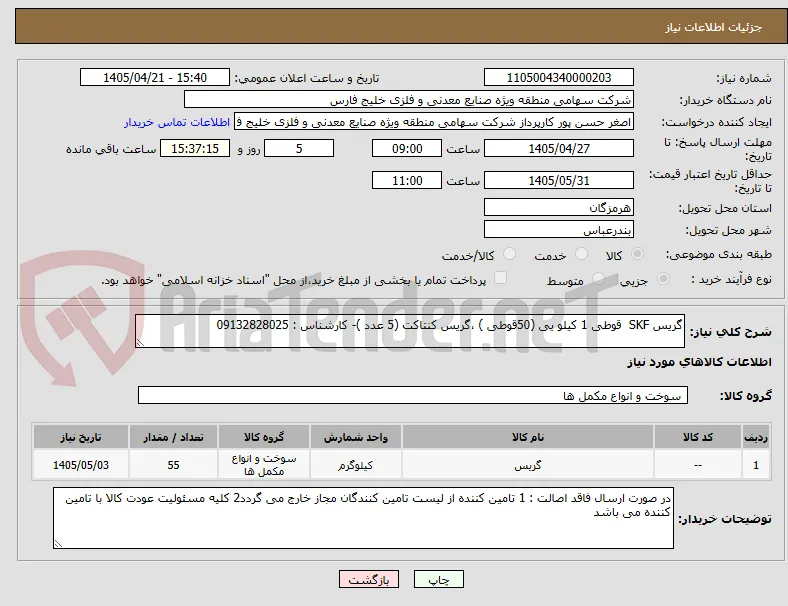Click the general description text area
Image resolution: width=788 pixels, height=606 pixels.
(x=410, y=331)
